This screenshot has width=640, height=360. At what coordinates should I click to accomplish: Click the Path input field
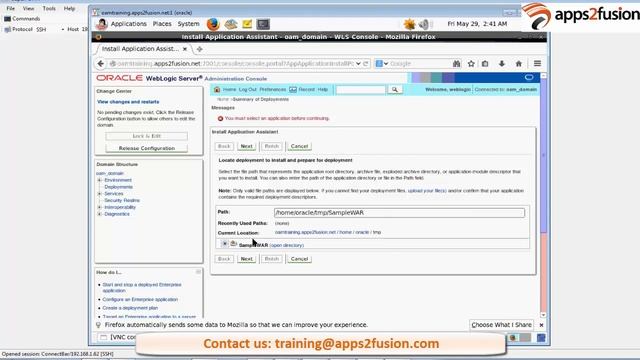[x=399, y=213]
